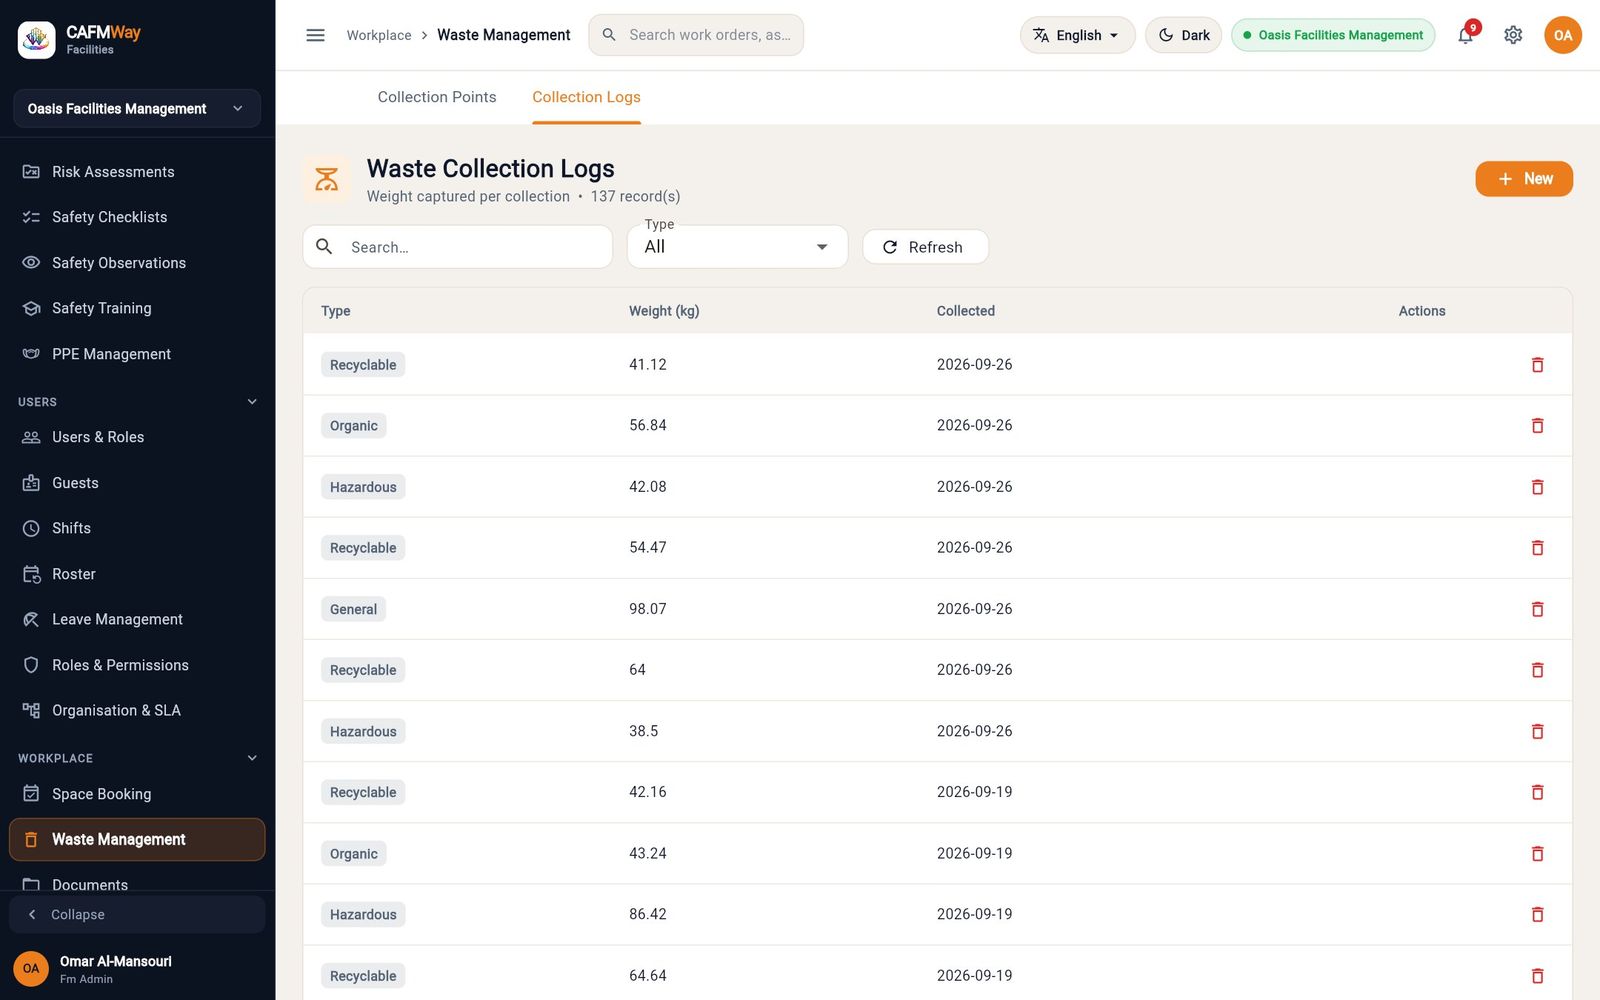Delete the Hazardous 86.42 log row
Image resolution: width=1600 pixels, height=1000 pixels.
(x=1537, y=915)
